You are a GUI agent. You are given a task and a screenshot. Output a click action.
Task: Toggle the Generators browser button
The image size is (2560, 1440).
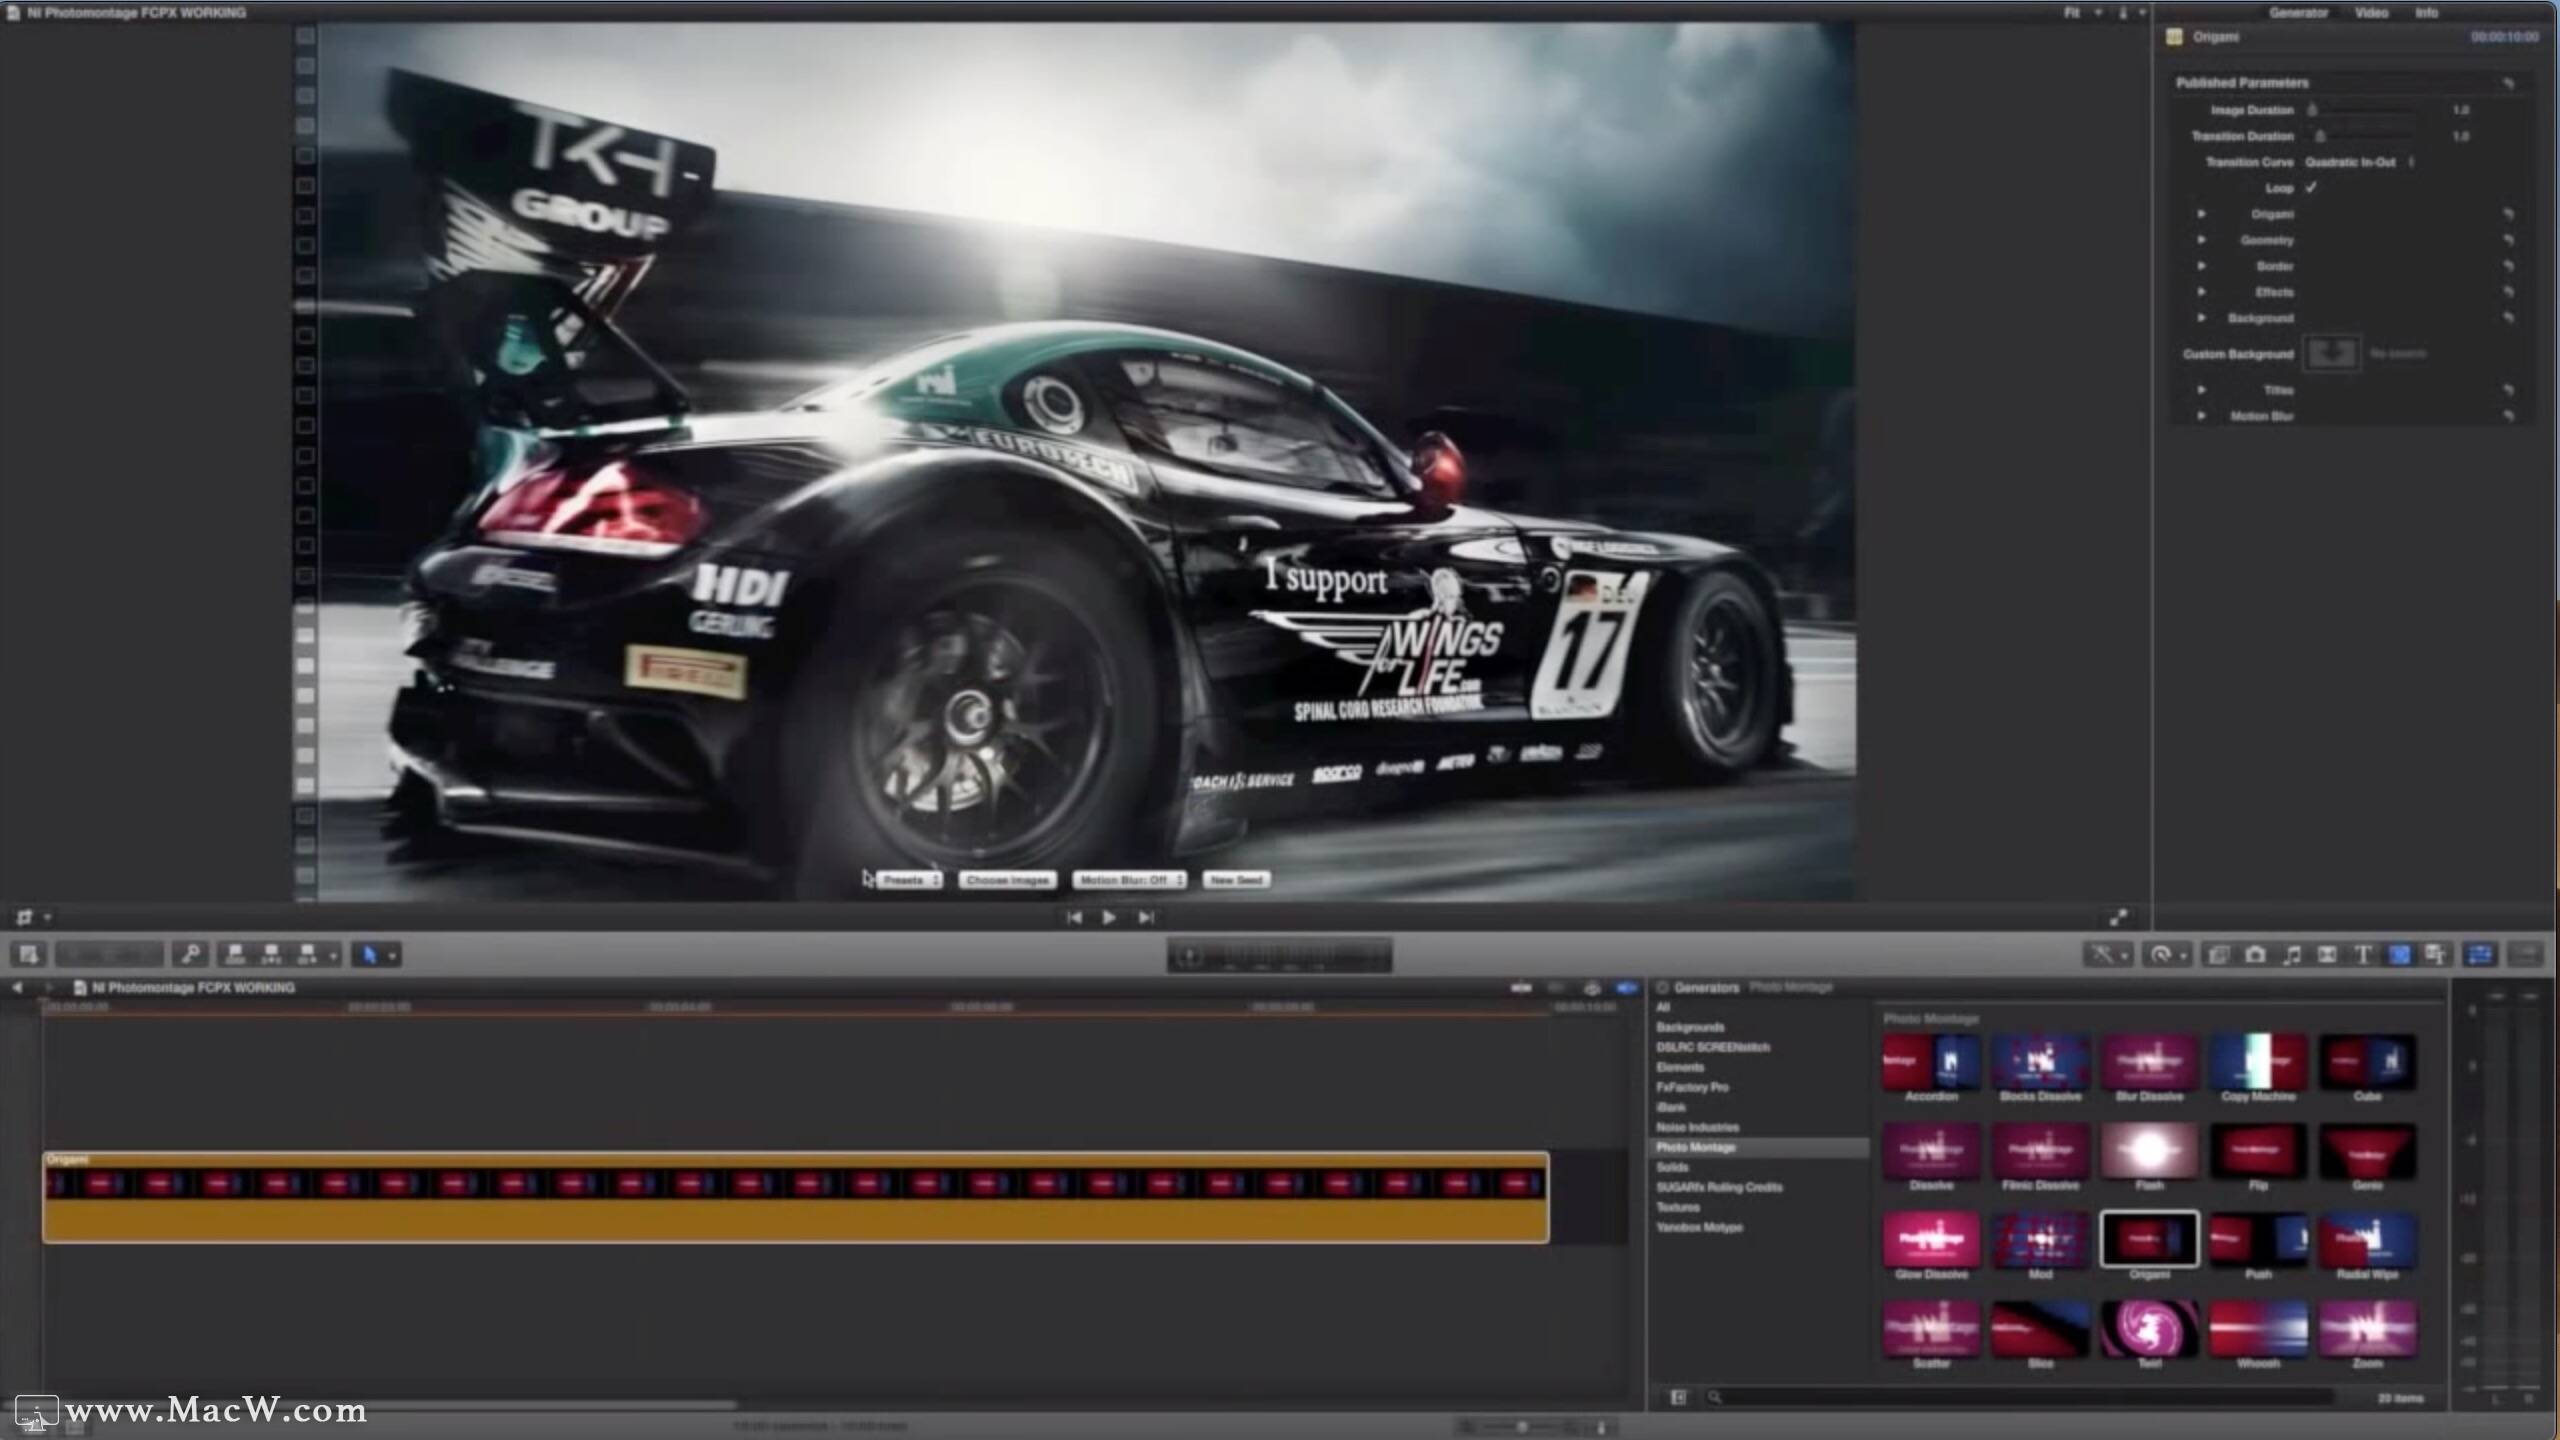pos(2399,954)
